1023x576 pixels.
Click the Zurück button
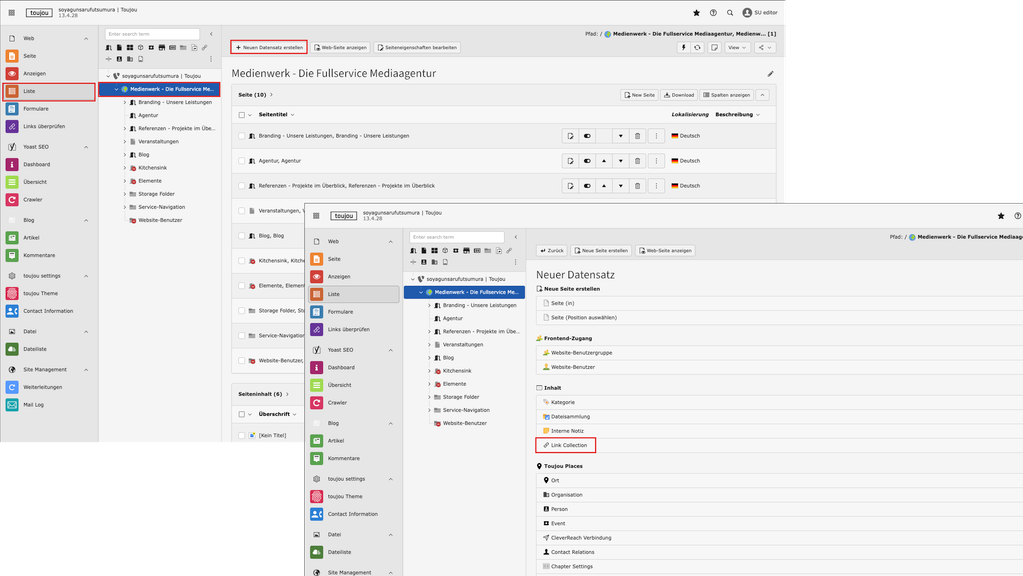click(553, 251)
